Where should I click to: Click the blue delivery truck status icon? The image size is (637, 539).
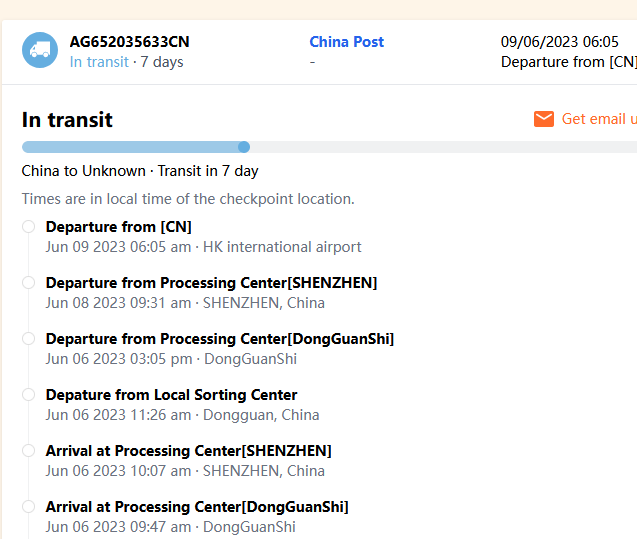[x=40, y=51]
